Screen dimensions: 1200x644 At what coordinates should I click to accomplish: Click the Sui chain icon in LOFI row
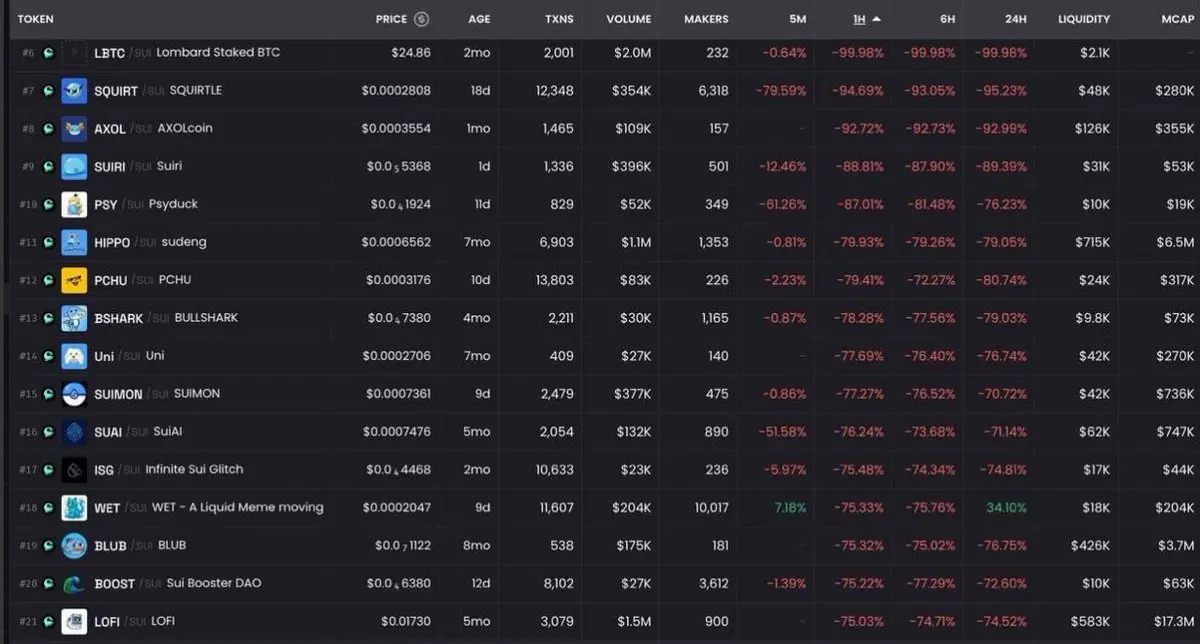point(48,622)
